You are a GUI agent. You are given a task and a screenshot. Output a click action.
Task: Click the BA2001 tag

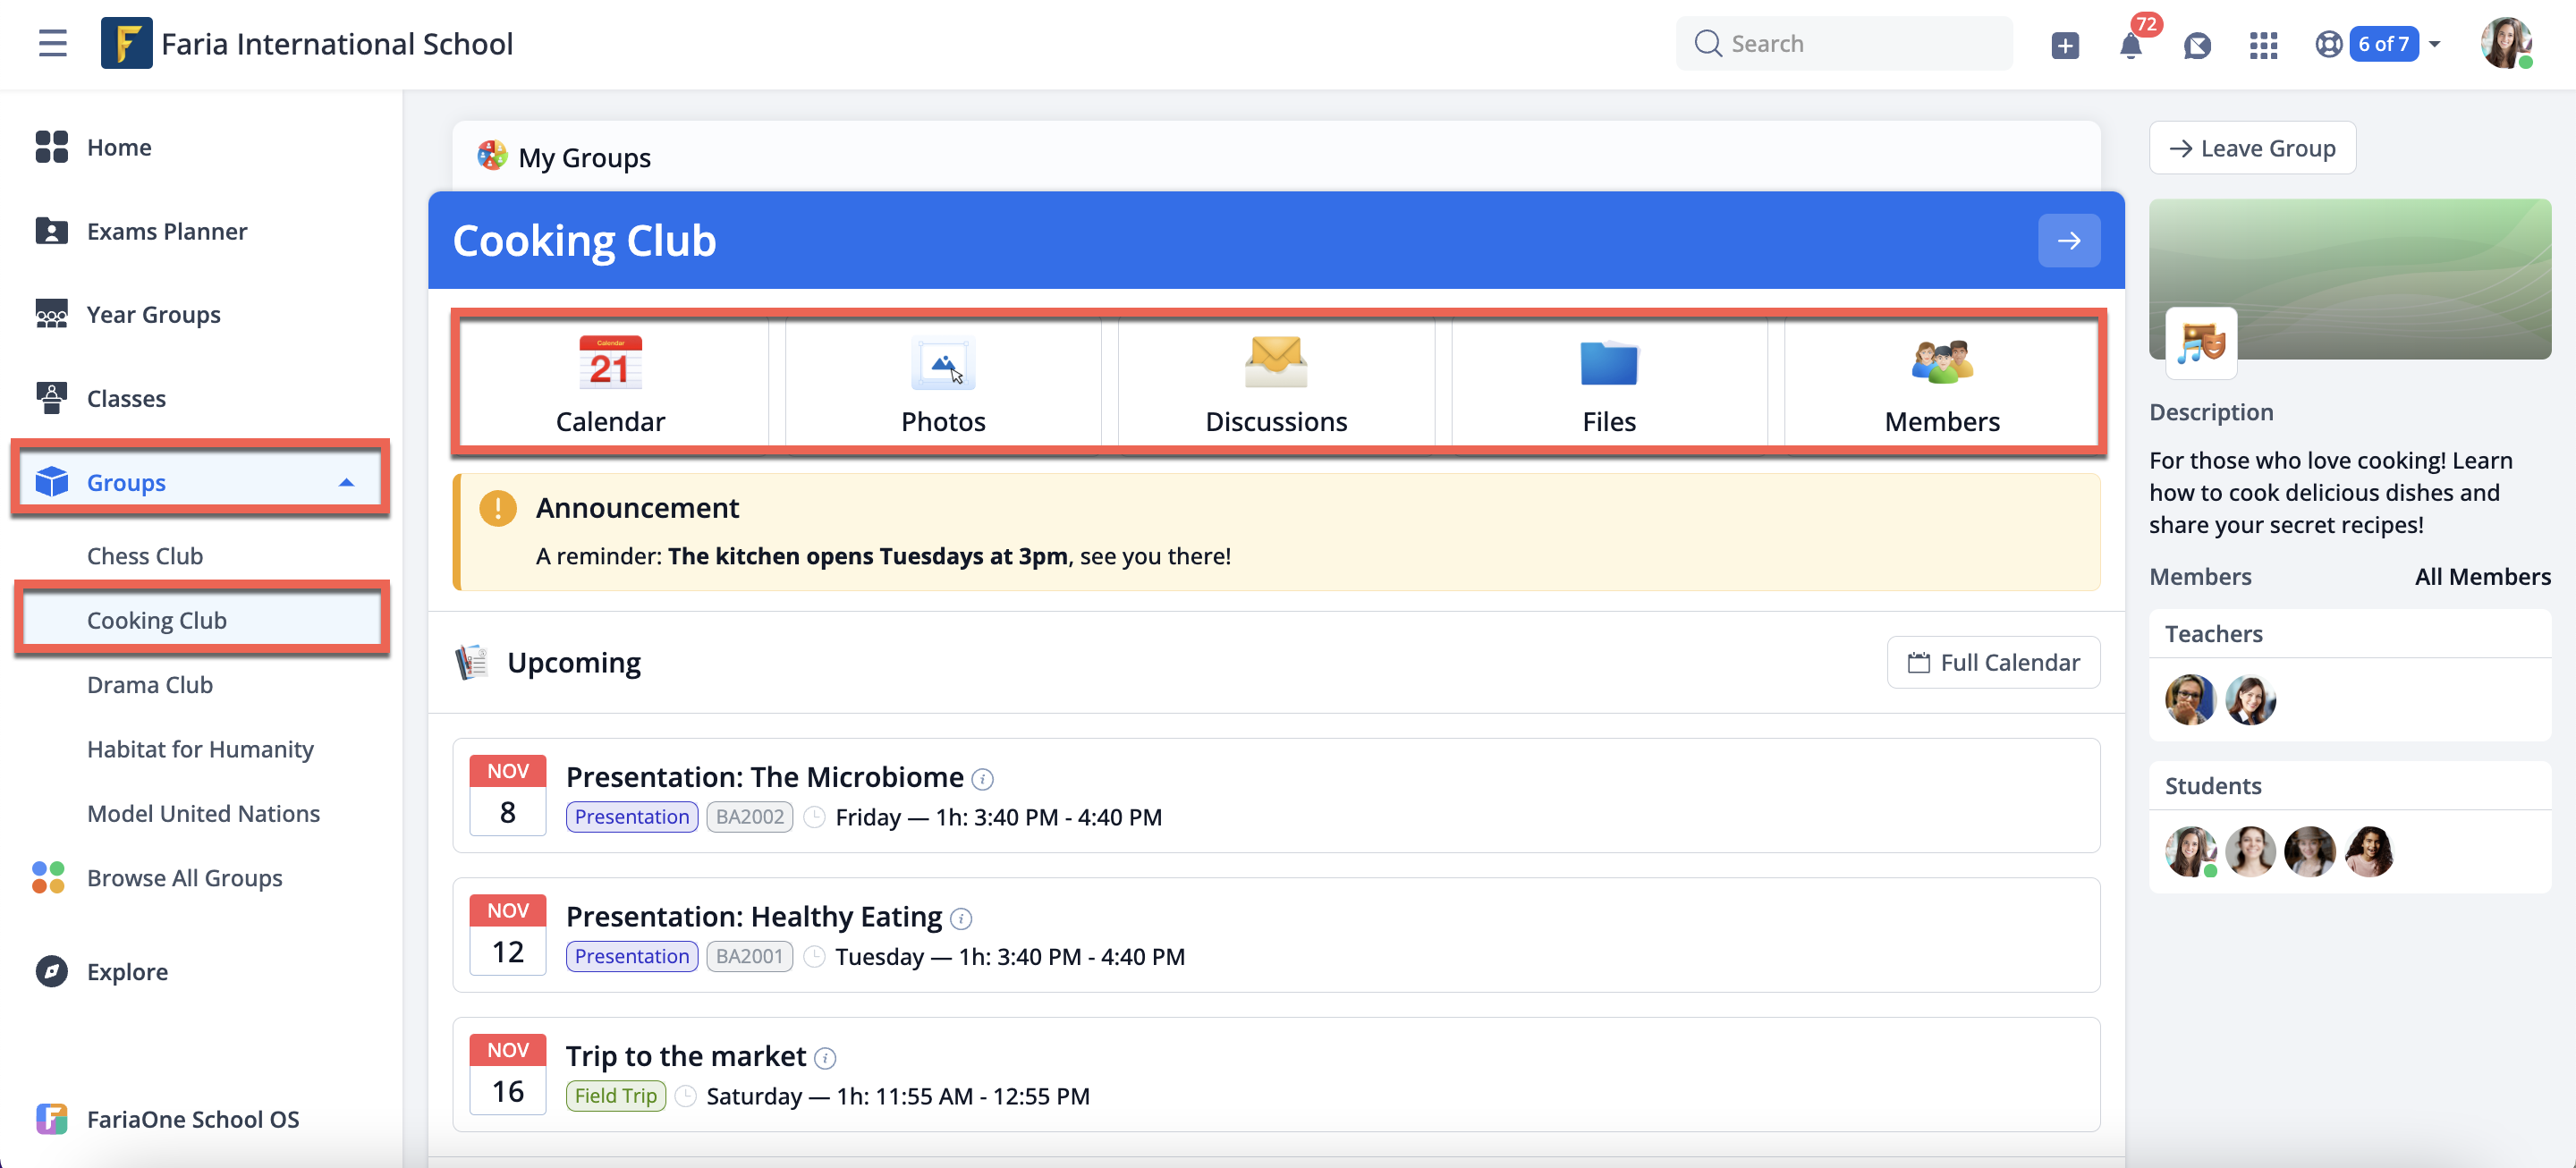(749, 956)
